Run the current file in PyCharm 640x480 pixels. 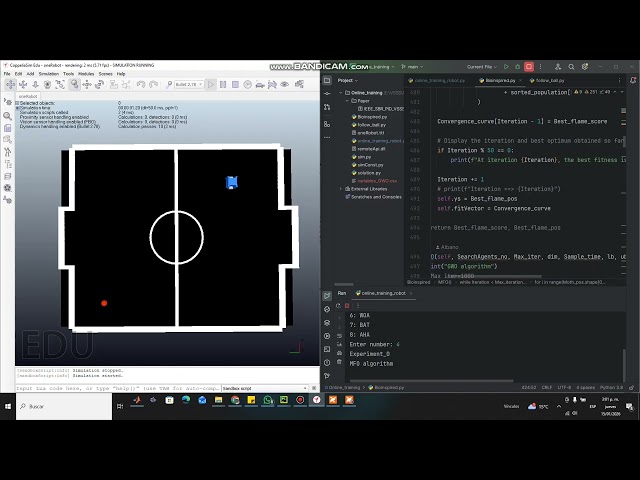click(506, 67)
